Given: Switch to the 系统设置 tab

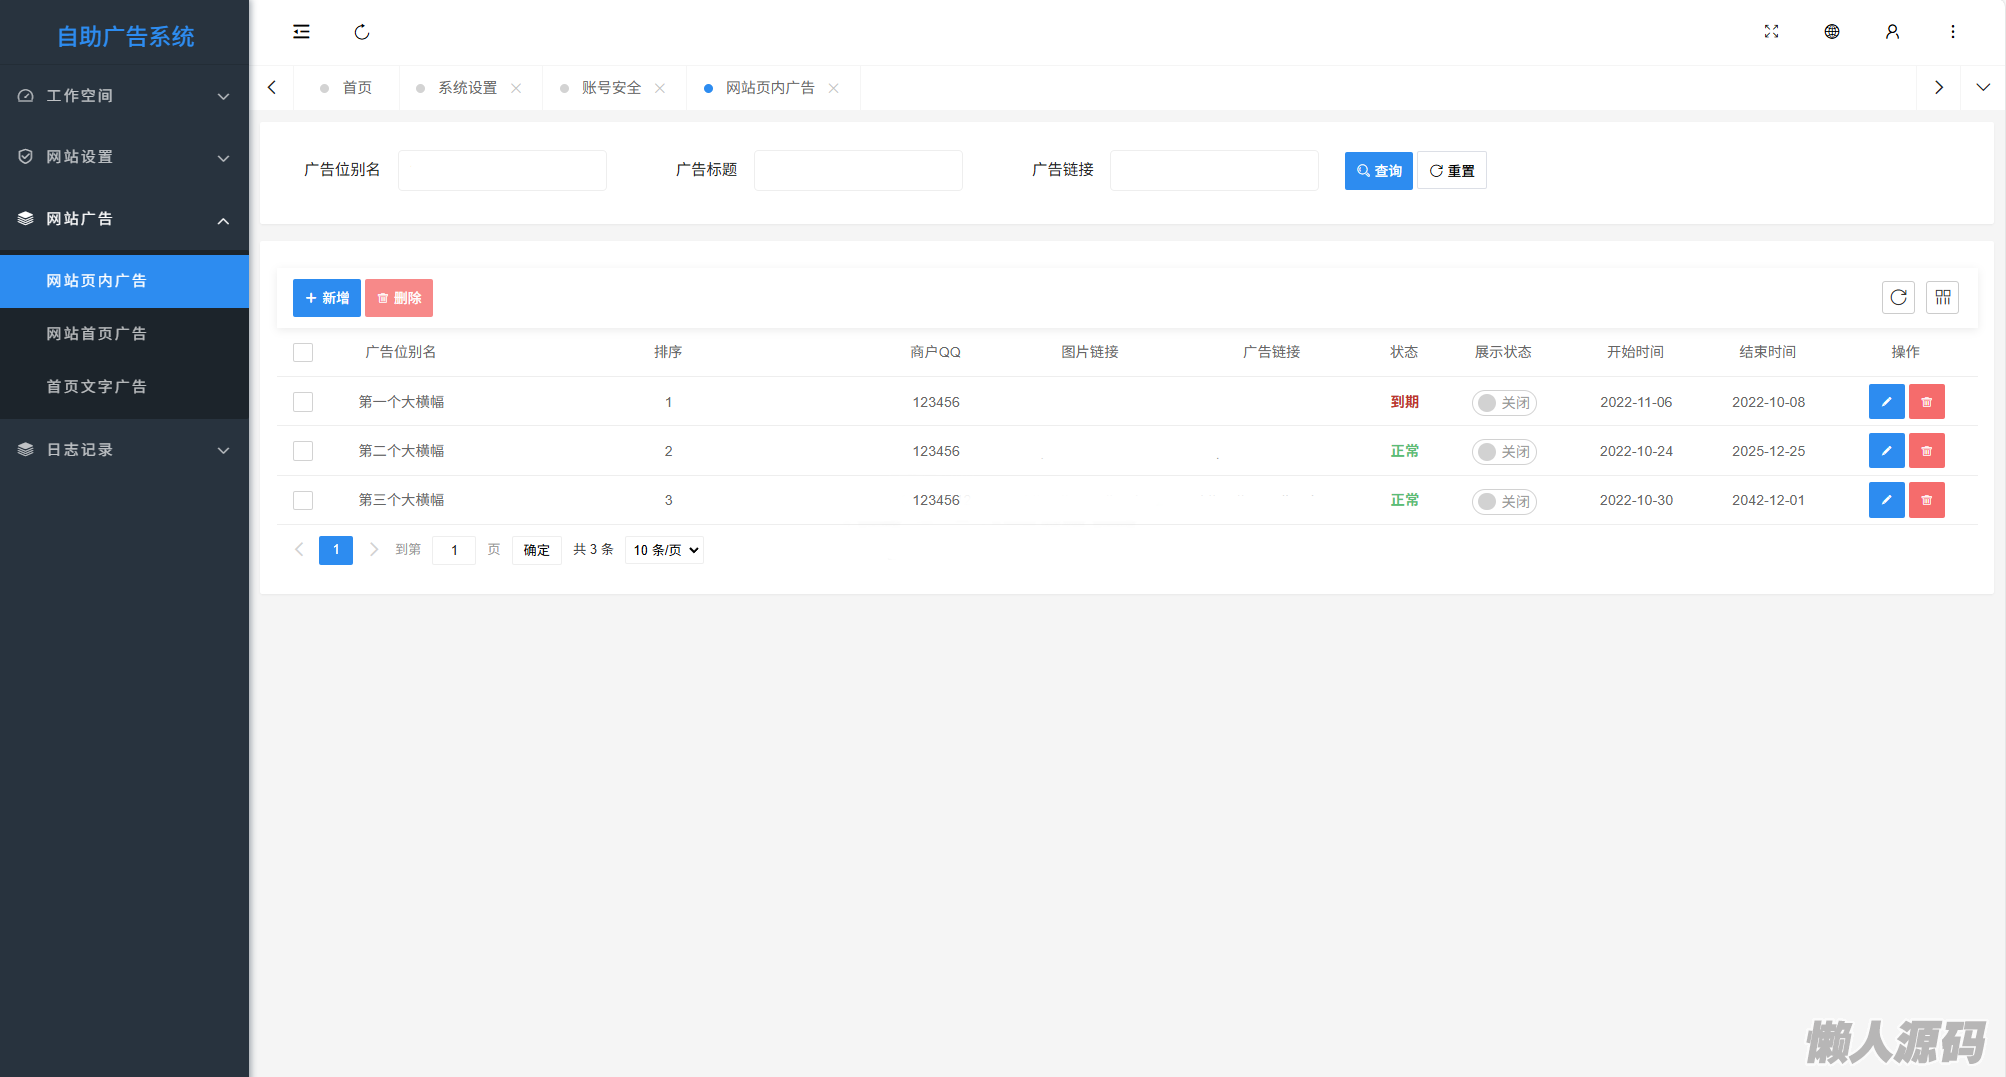Looking at the screenshot, I should 467,88.
